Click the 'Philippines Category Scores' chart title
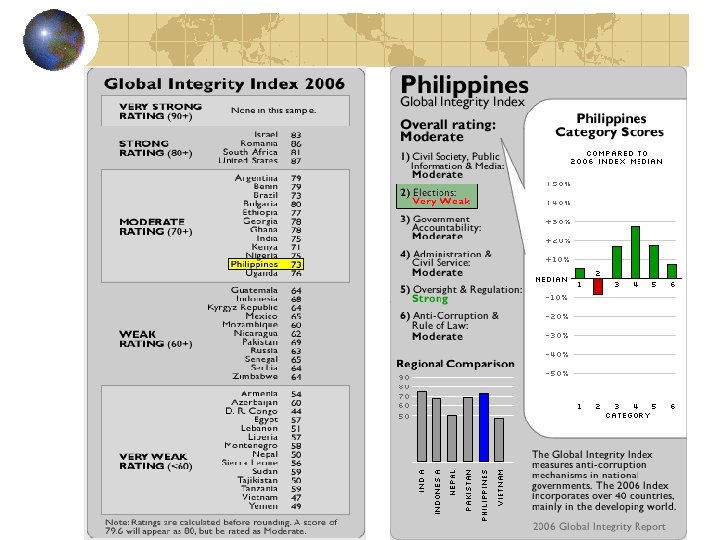The height and width of the screenshot is (540, 720). point(610,125)
